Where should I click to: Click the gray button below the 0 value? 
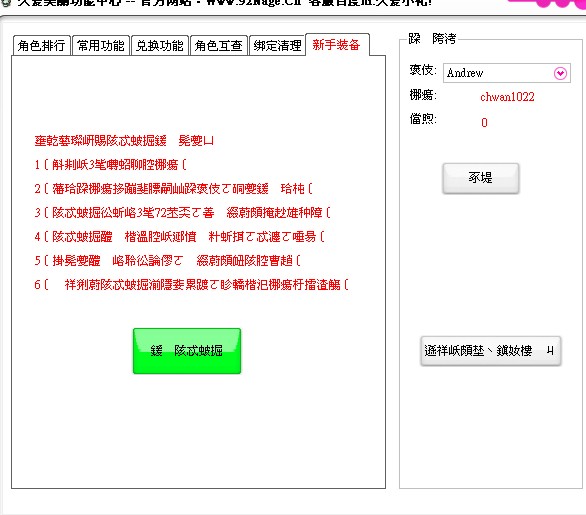[481, 178]
